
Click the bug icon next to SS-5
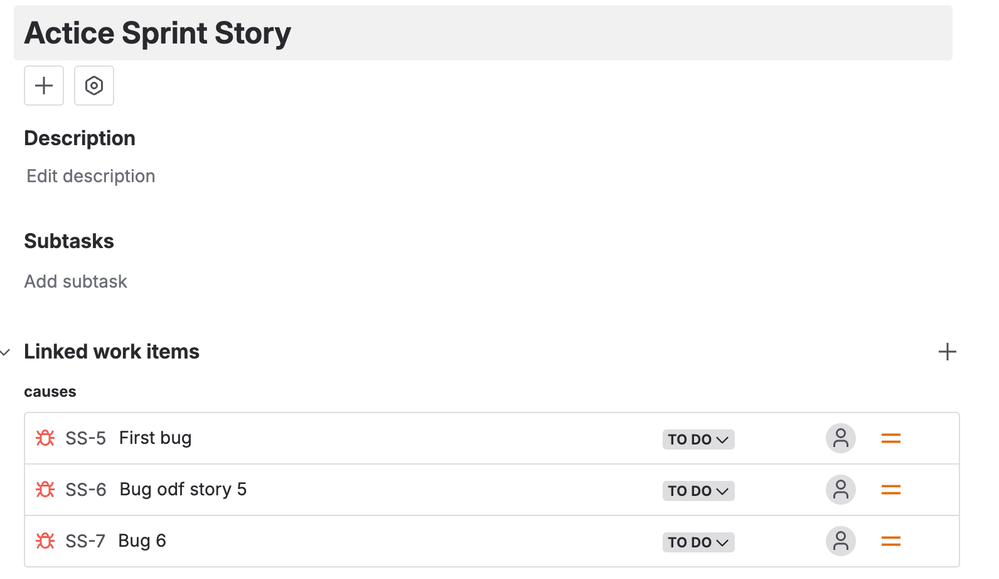click(44, 438)
